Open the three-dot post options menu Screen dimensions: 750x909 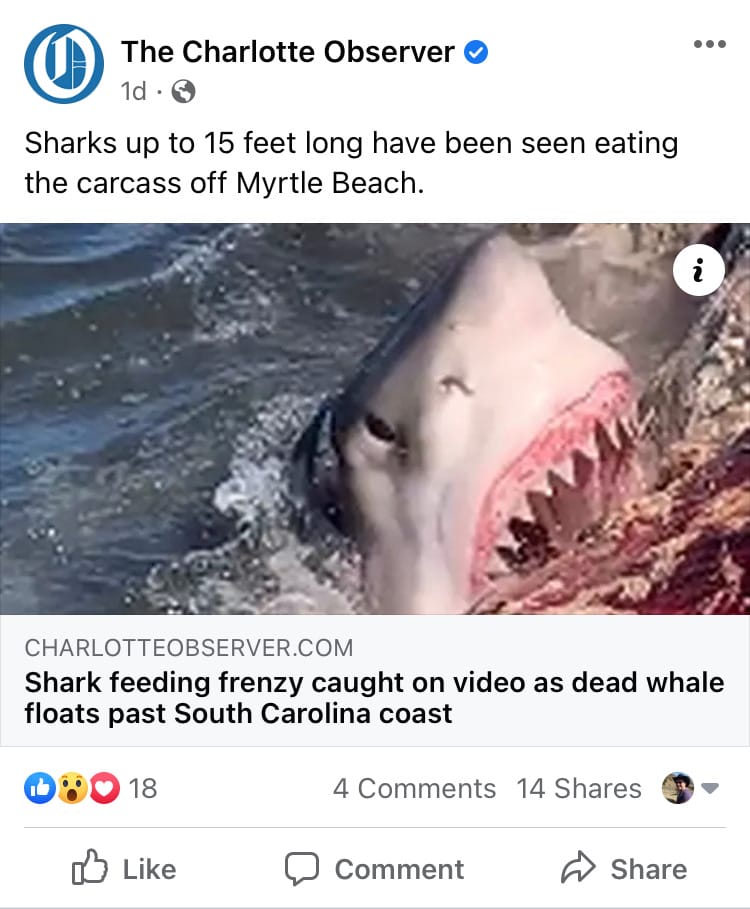[709, 44]
